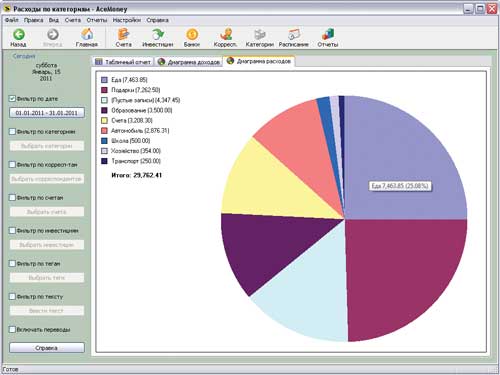This screenshot has height=375, width=500.
Task: Open the Вид menu
Action: [54, 20]
